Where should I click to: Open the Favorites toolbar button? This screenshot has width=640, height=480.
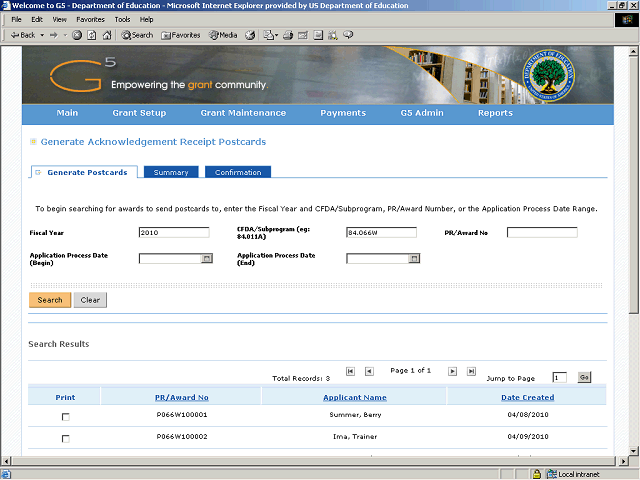coord(180,36)
